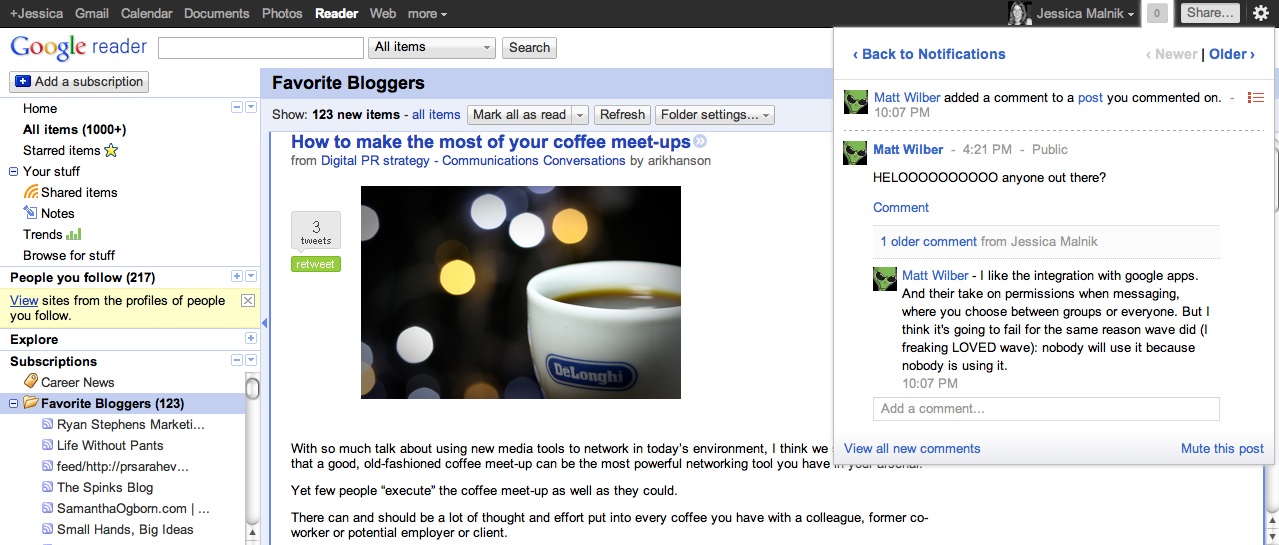
Task: Collapse the Your stuff section
Action: [14, 171]
